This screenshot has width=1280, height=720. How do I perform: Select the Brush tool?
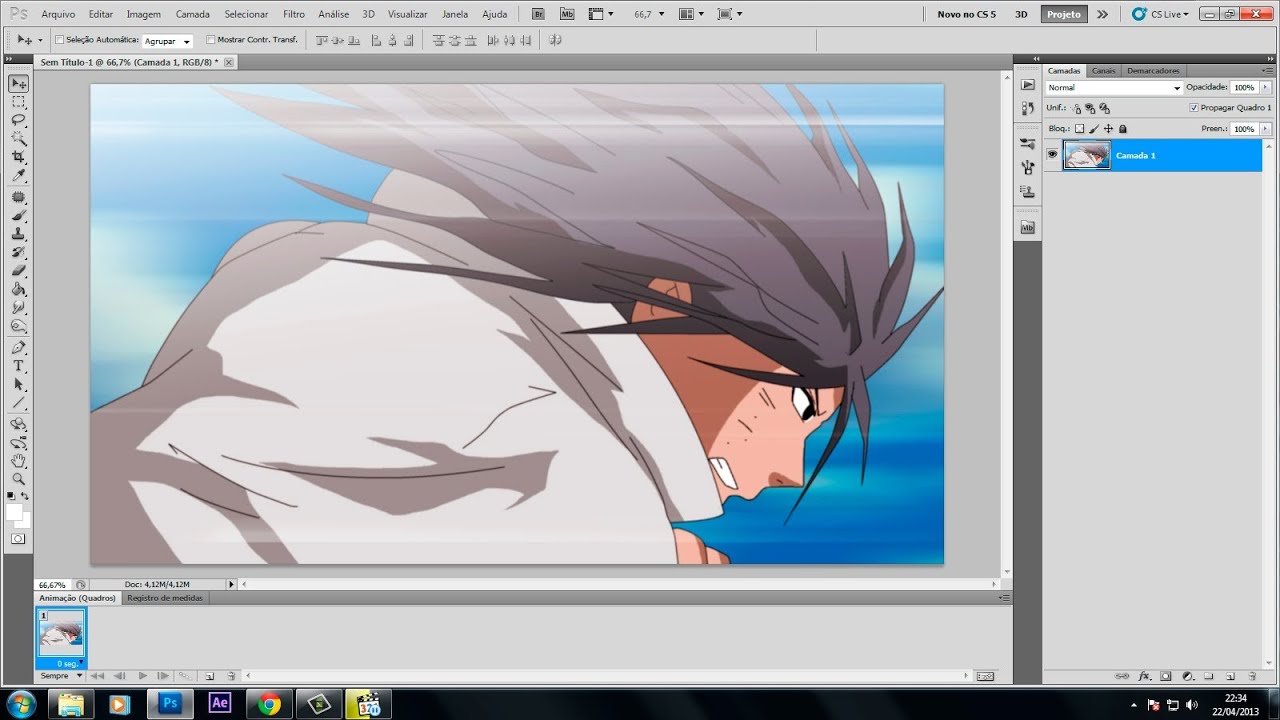[18, 215]
